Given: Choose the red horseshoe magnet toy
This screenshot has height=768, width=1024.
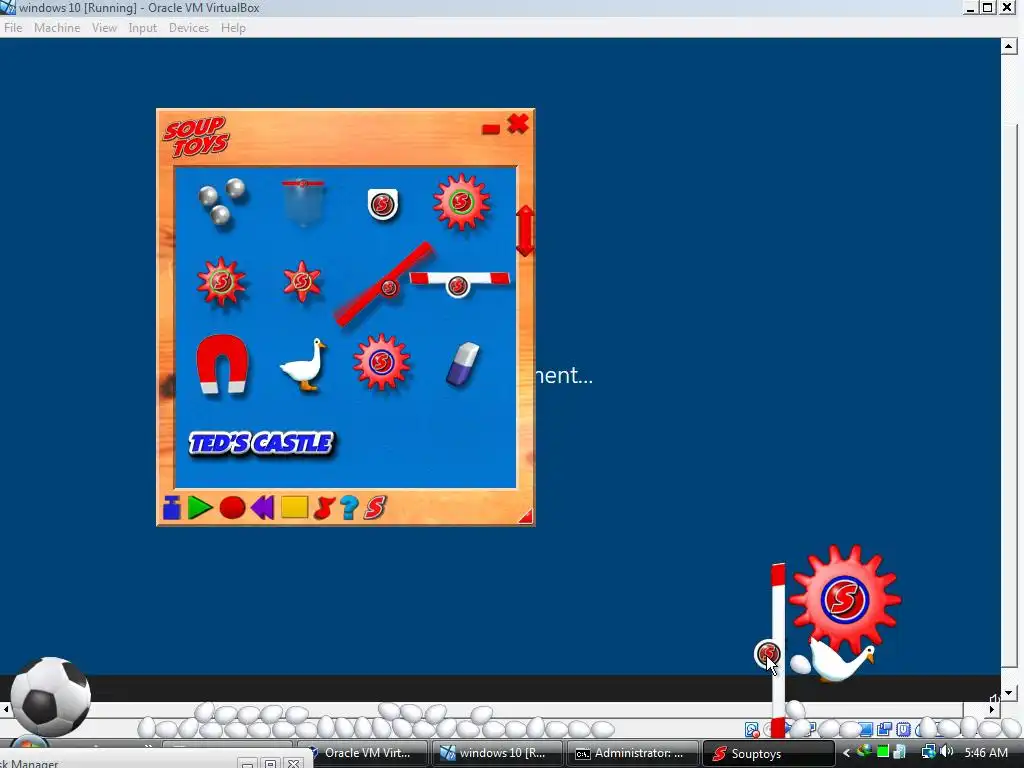Looking at the screenshot, I should pos(222,364).
